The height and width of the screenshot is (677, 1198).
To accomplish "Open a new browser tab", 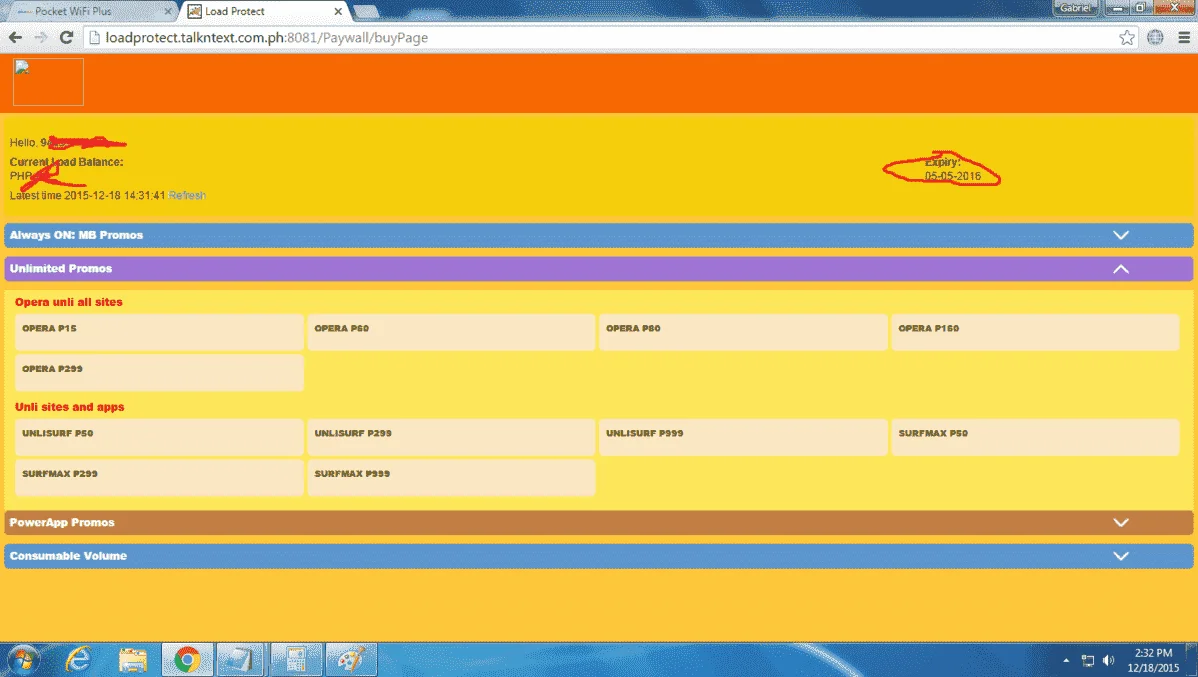I will (366, 11).
